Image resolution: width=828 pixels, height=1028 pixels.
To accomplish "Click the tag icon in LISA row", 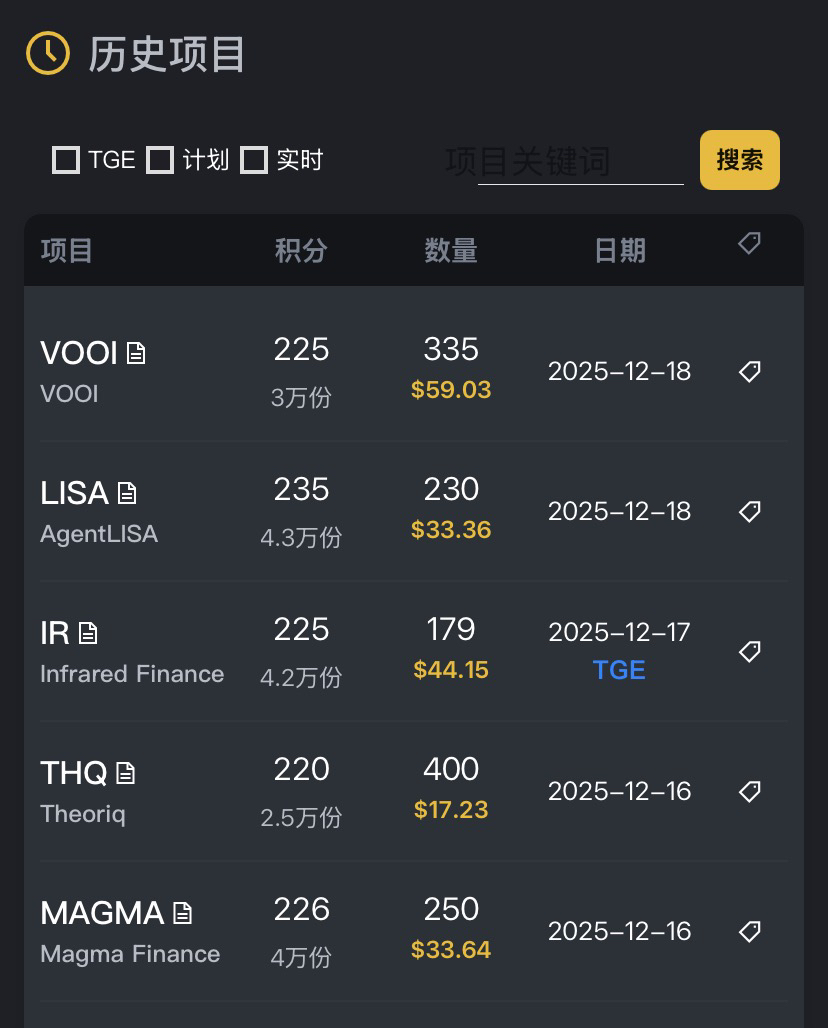I will [x=750, y=511].
